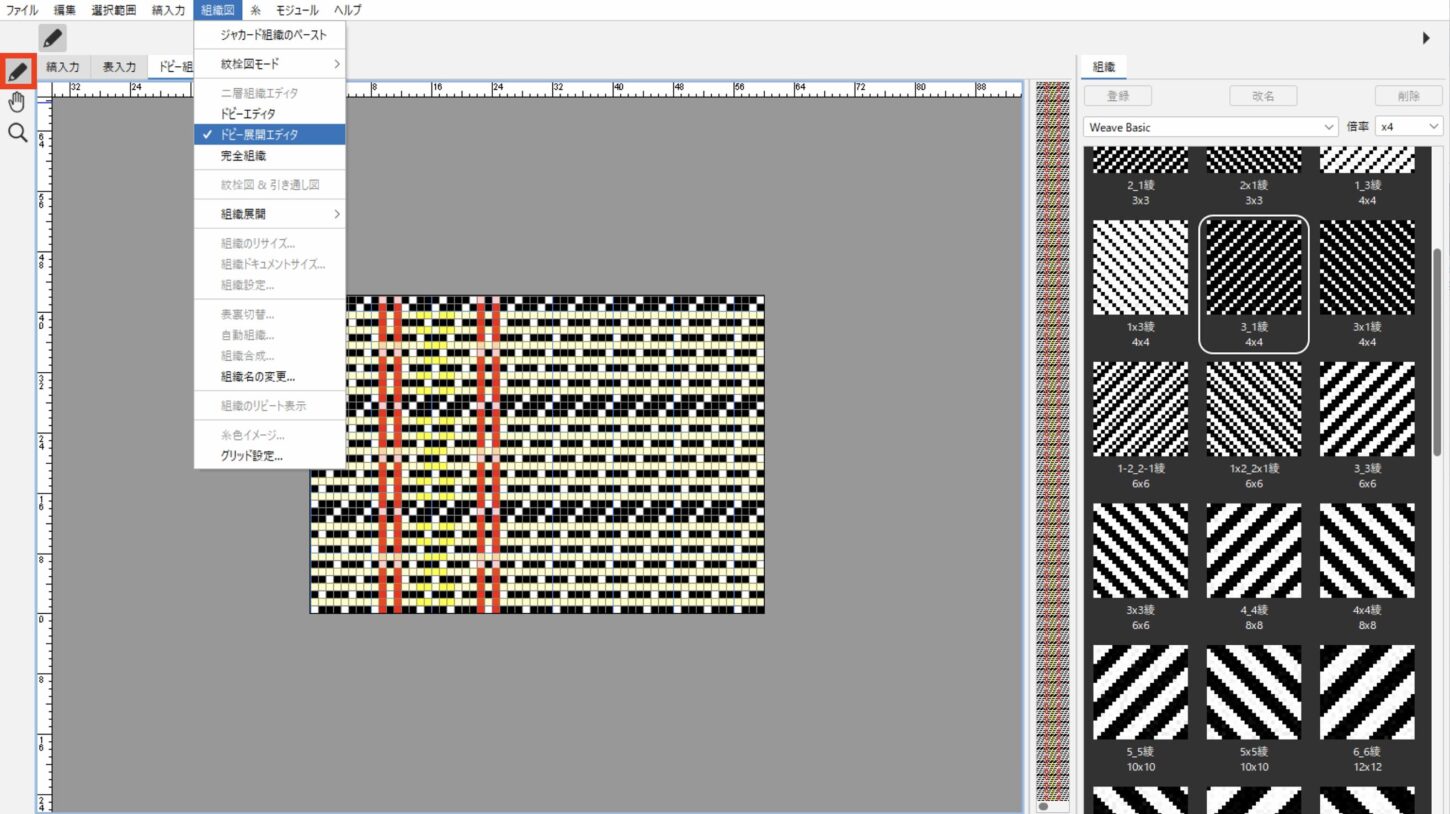Expand the 紋栓図モード submenu
1450x814 pixels.
(x=270, y=64)
